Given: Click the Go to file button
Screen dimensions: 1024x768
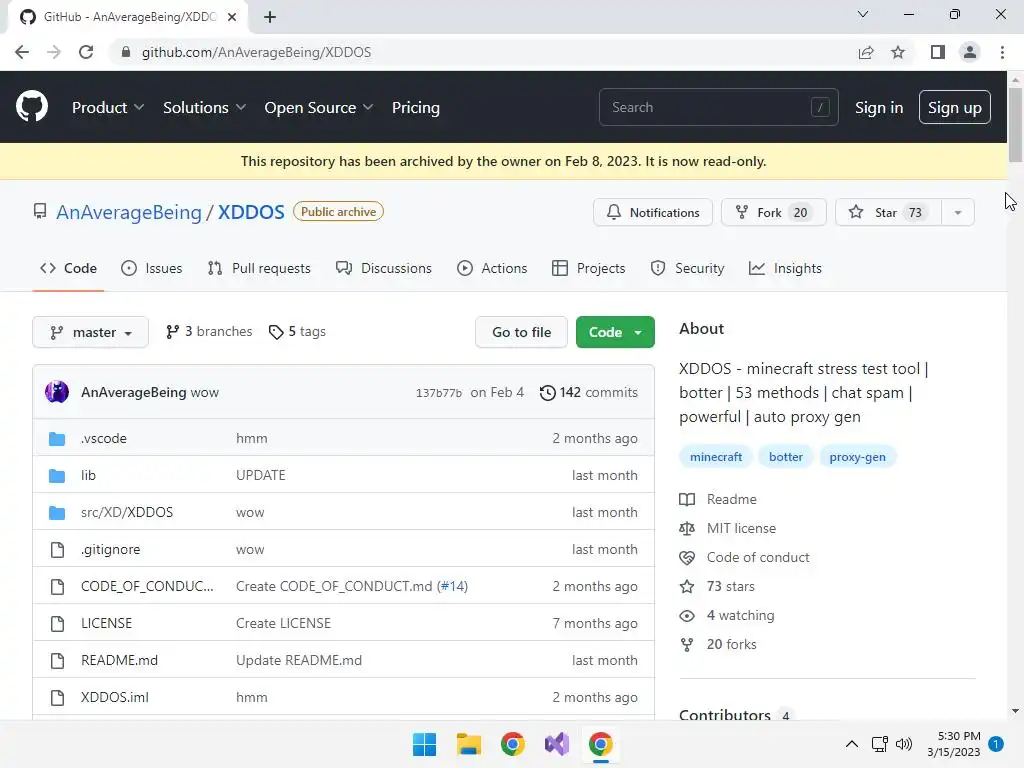Looking at the screenshot, I should pos(521,332).
